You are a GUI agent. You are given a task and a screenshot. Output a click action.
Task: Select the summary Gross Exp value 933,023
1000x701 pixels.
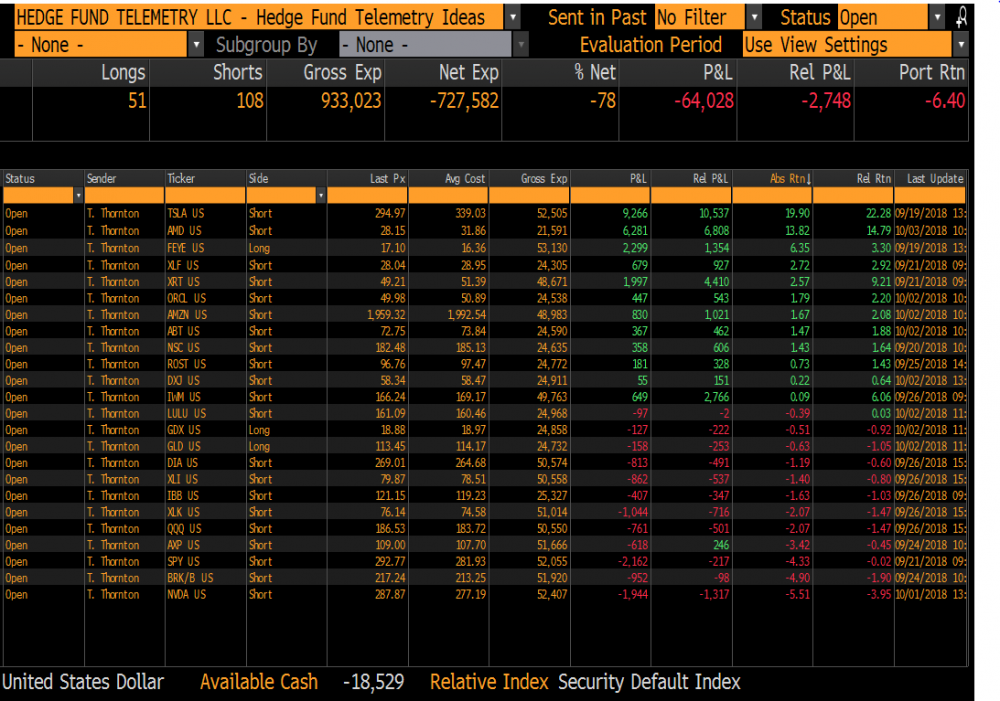pyautogui.click(x=351, y=101)
